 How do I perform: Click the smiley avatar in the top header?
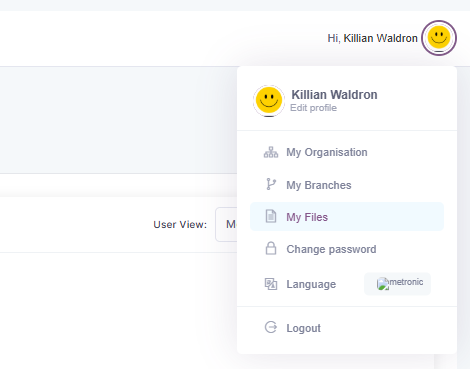point(439,38)
